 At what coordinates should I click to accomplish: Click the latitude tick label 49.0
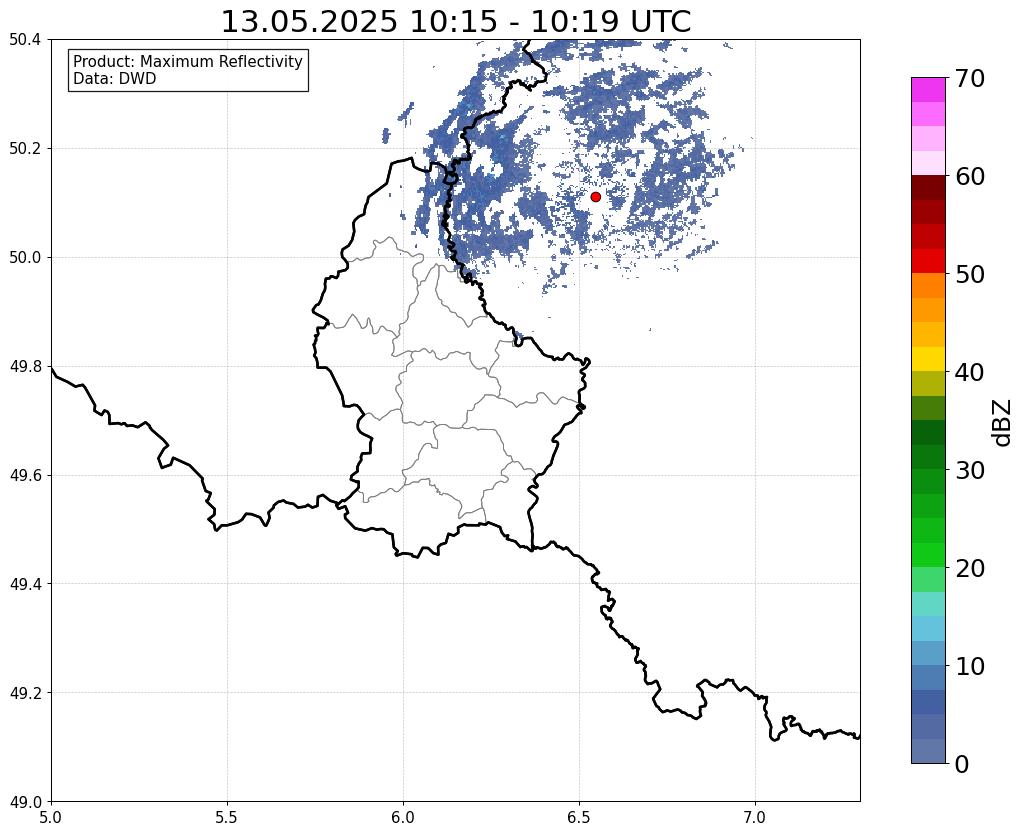click(25, 802)
